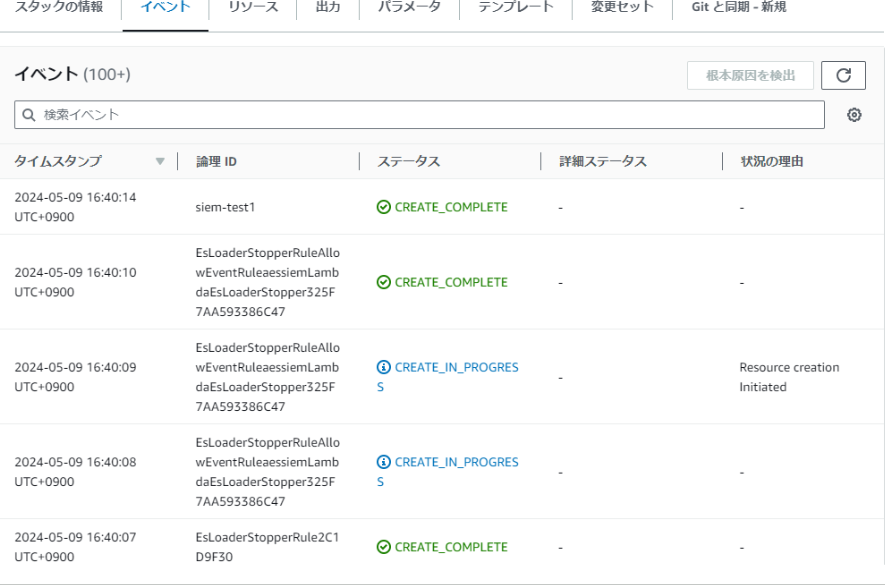Screen dimensions: 885x585
Task: Click EsLoaderStopperRuleAllow ID in 16:40:10 row
Action: pos(268,282)
